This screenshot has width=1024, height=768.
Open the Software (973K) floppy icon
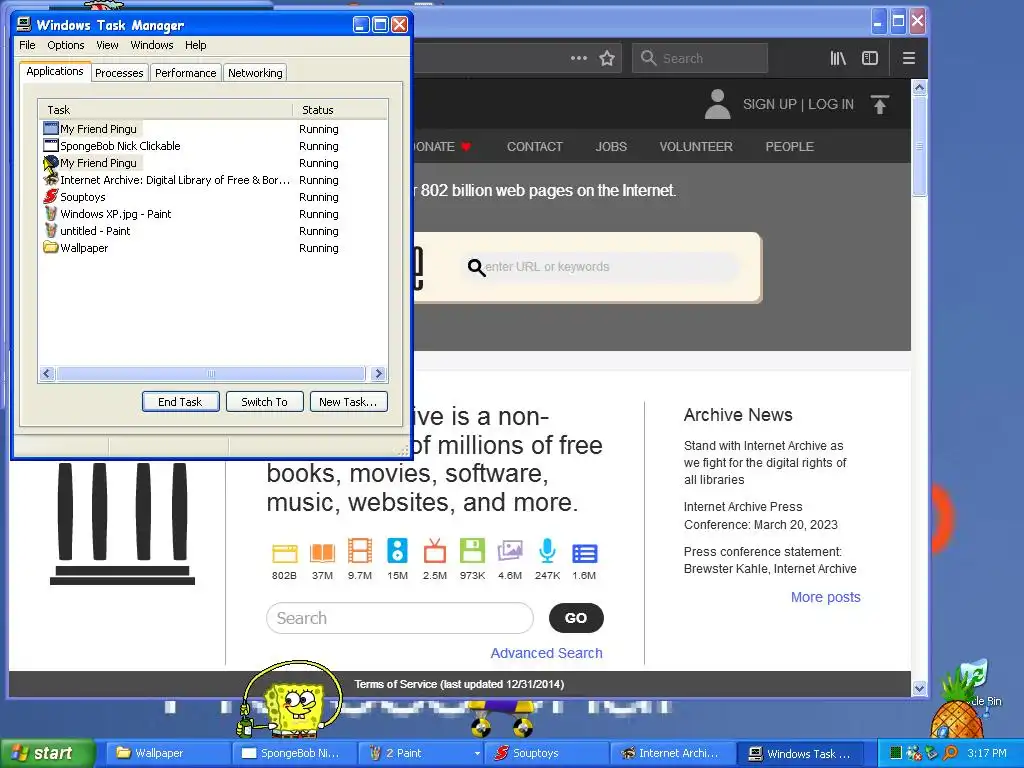[472, 551]
